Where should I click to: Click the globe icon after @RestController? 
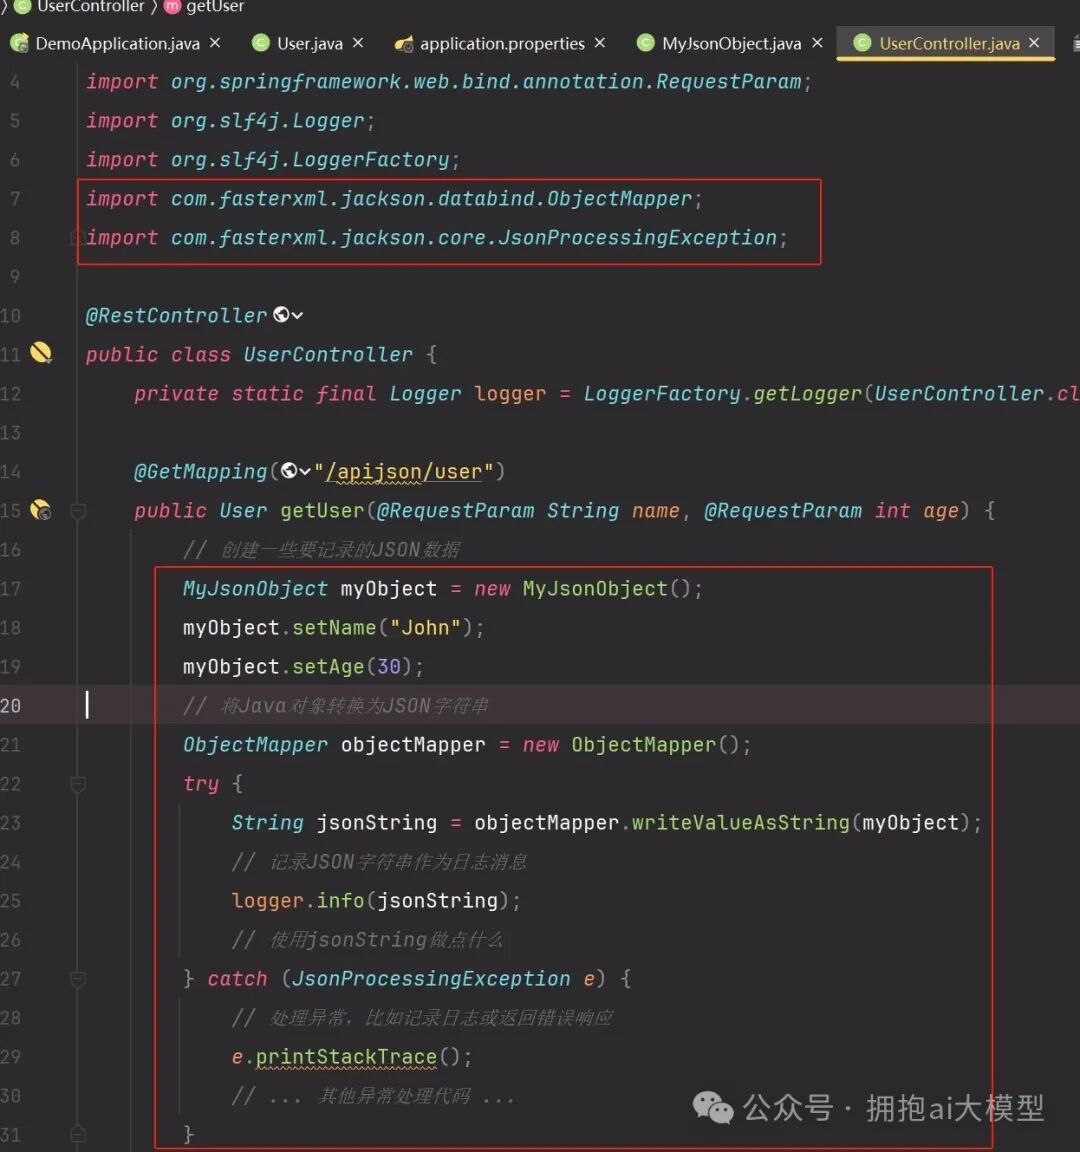click(281, 315)
